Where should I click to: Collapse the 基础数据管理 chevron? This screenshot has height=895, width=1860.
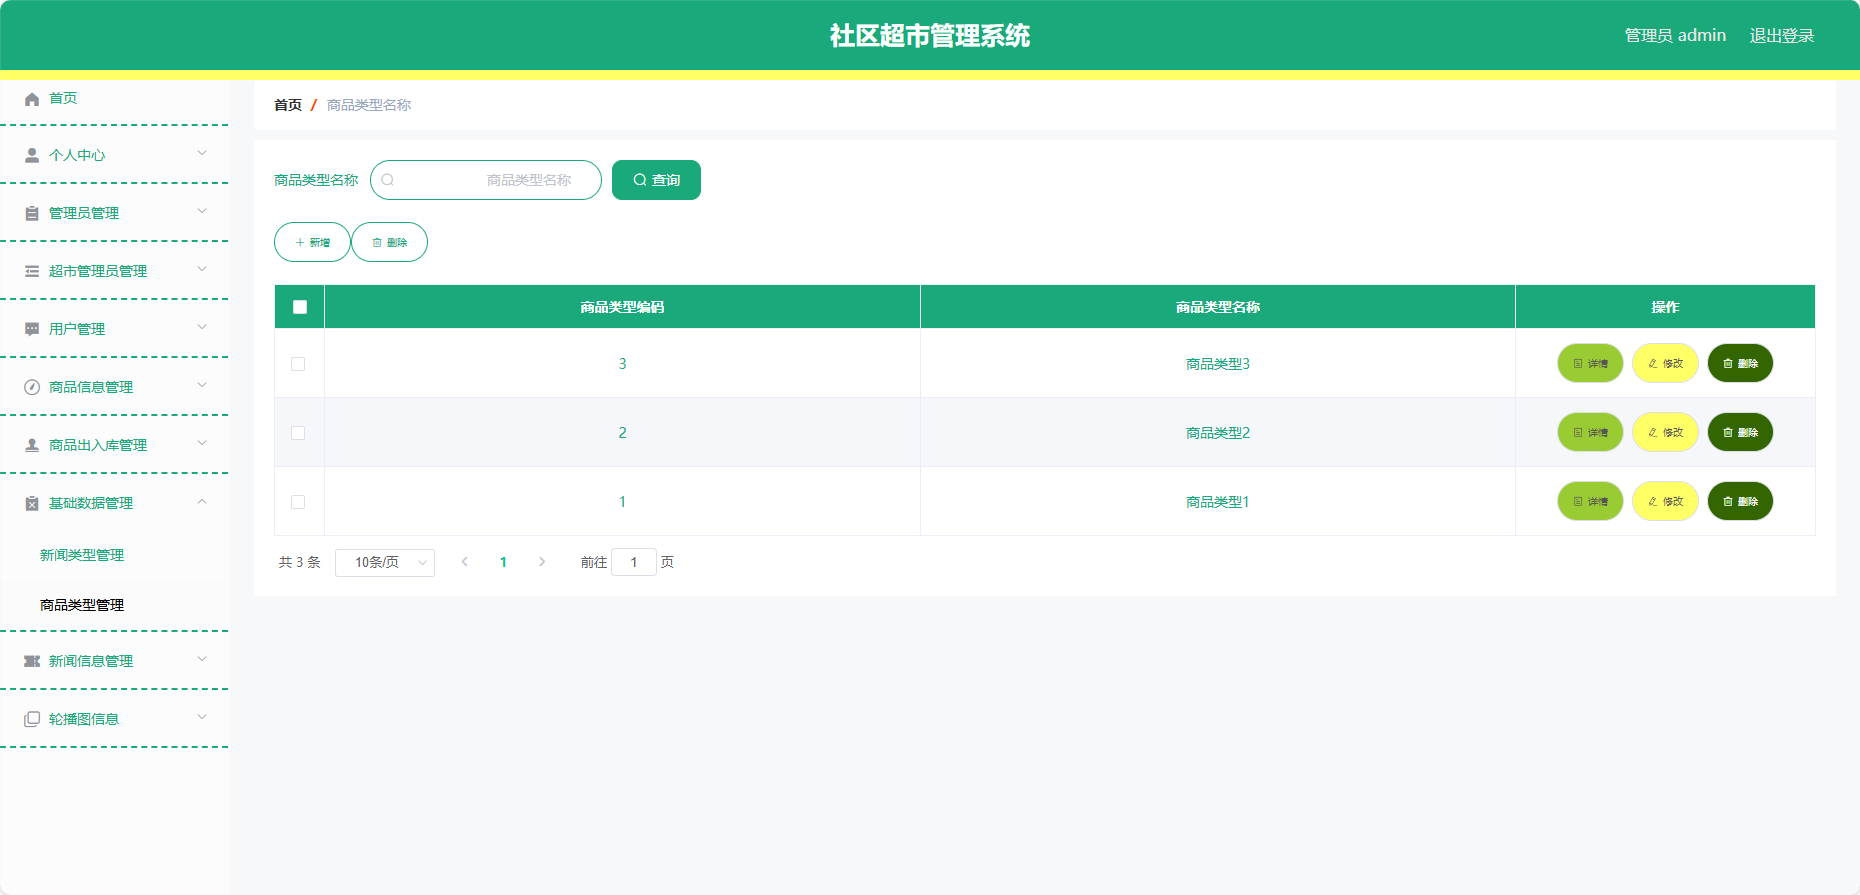[x=202, y=502]
